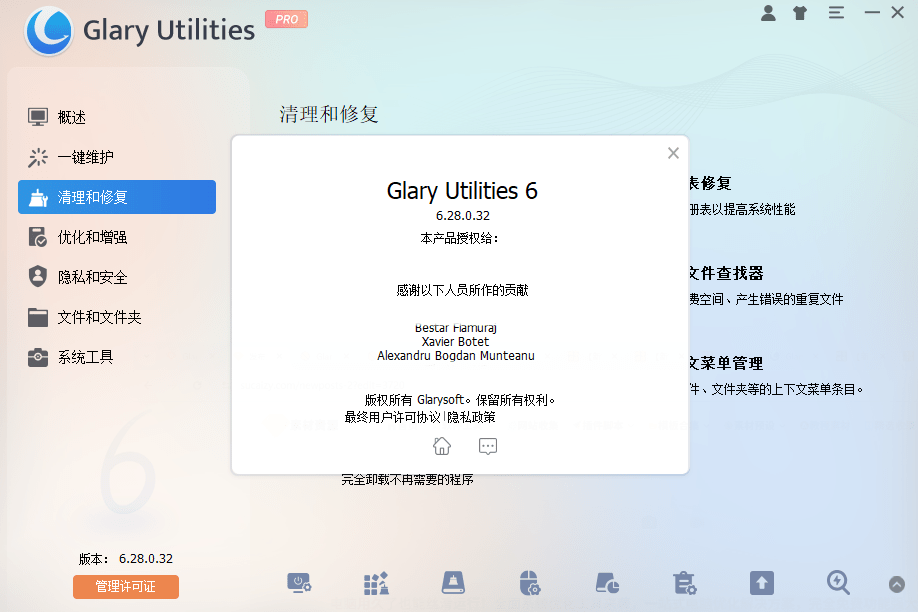Open the registry blocks cleaner icon
Screen dimensions: 918x612
376,583
